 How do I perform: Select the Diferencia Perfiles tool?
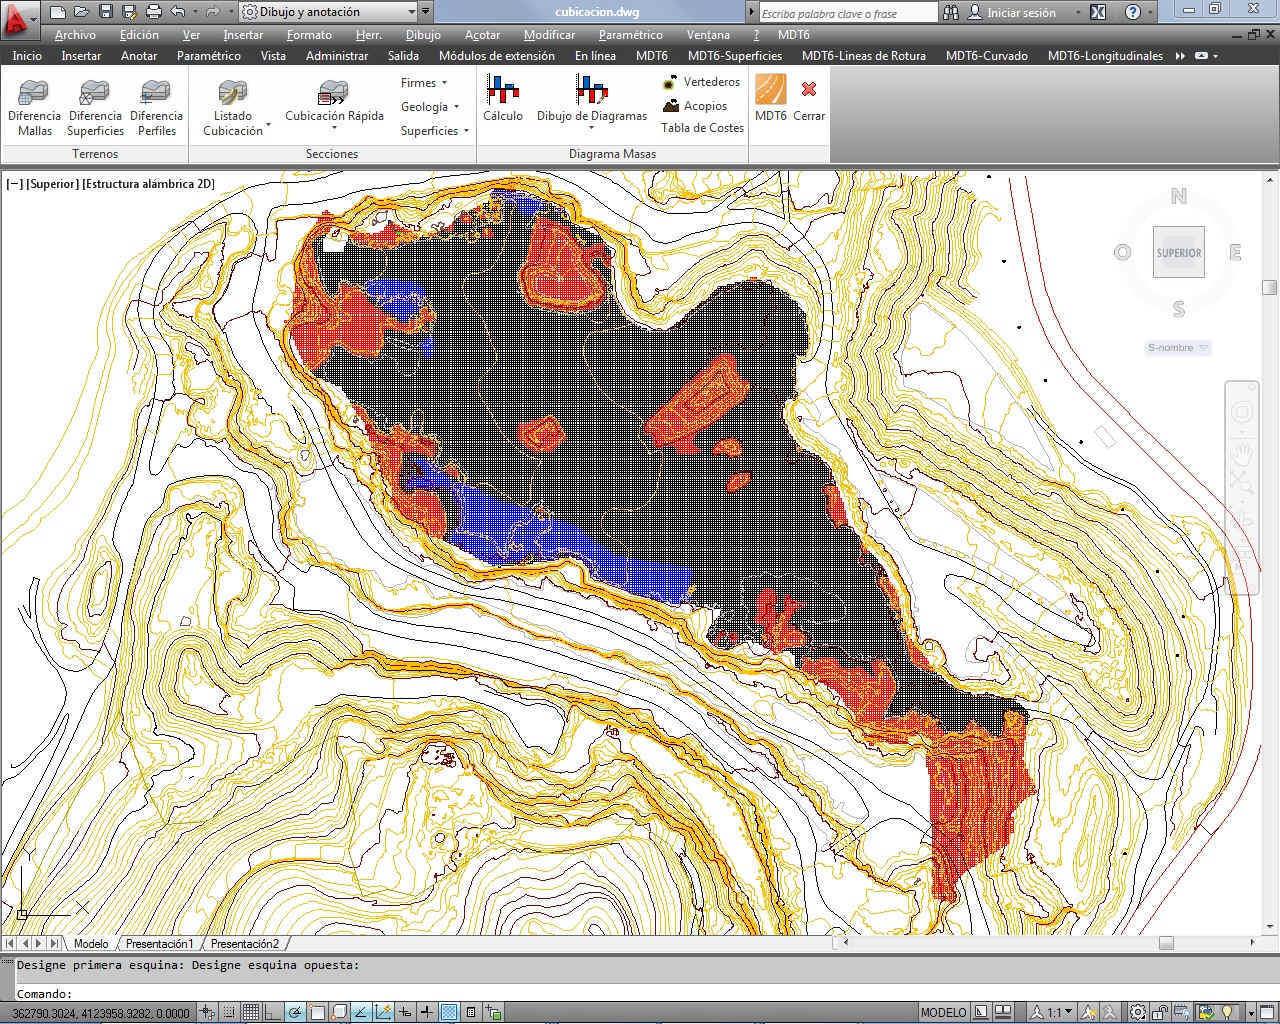[156, 93]
